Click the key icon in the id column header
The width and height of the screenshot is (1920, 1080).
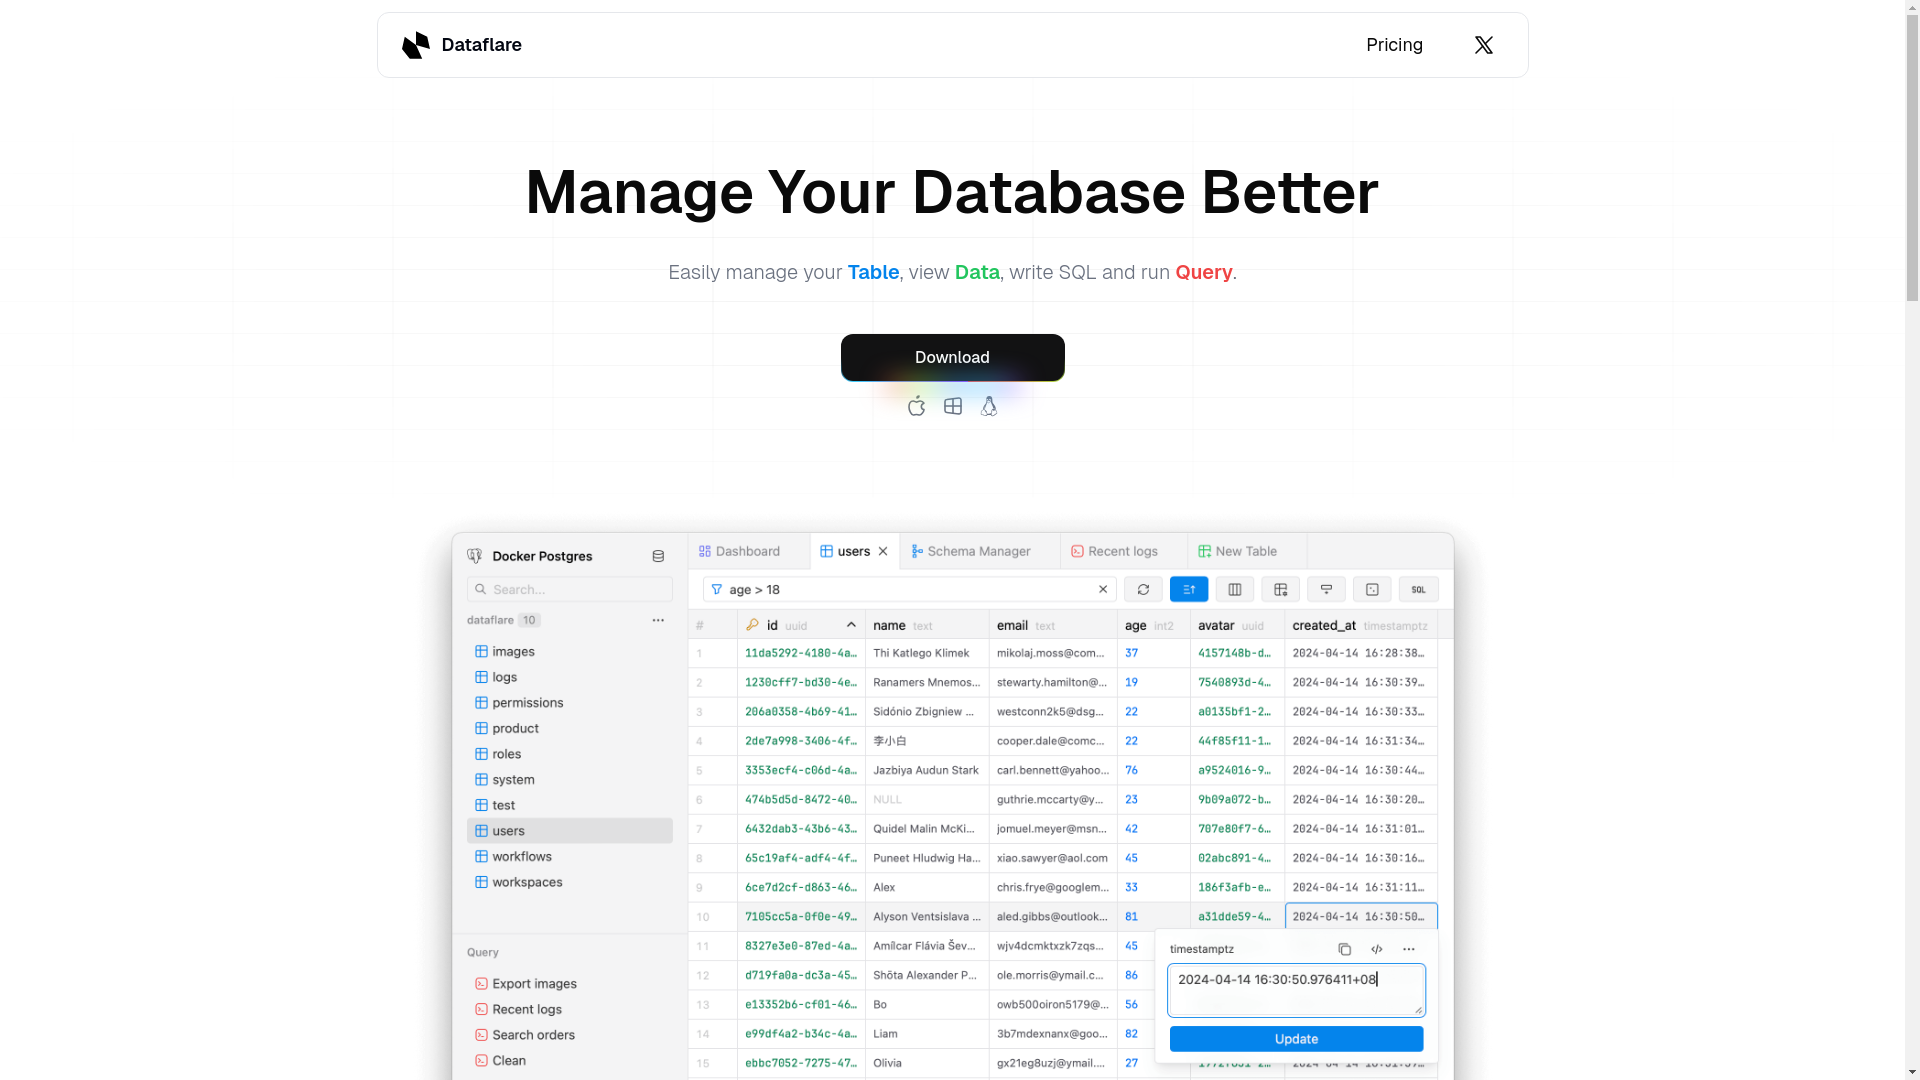(753, 625)
